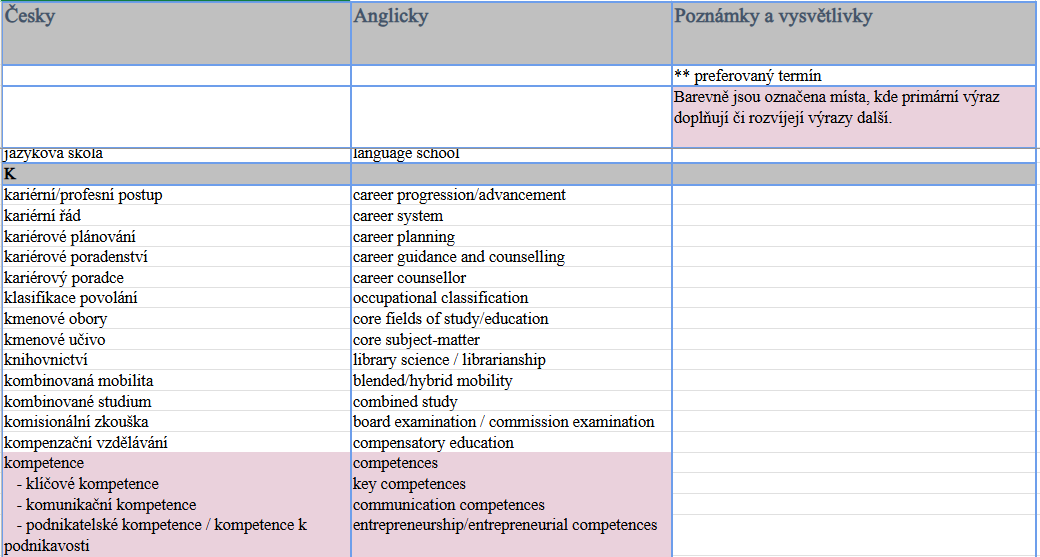The image size is (1040, 557).
Task: Select the '** preferovaný termín' cell
Action: tap(854, 76)
